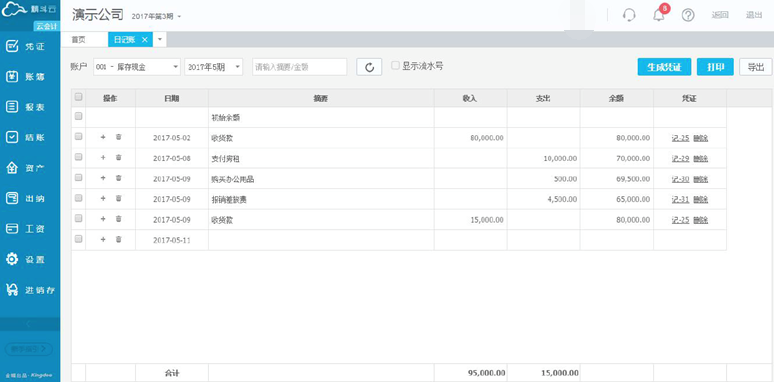Screen dimensions: 774x382
Task: Open the 设置 gear in sidebar
Action: click(30, 259)
